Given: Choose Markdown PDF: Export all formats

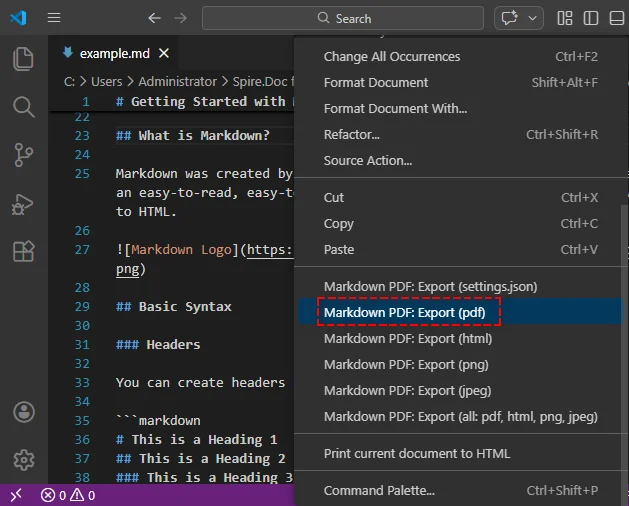Looking at the screenshot, I should pyautogui.click(x=461, y=417).
